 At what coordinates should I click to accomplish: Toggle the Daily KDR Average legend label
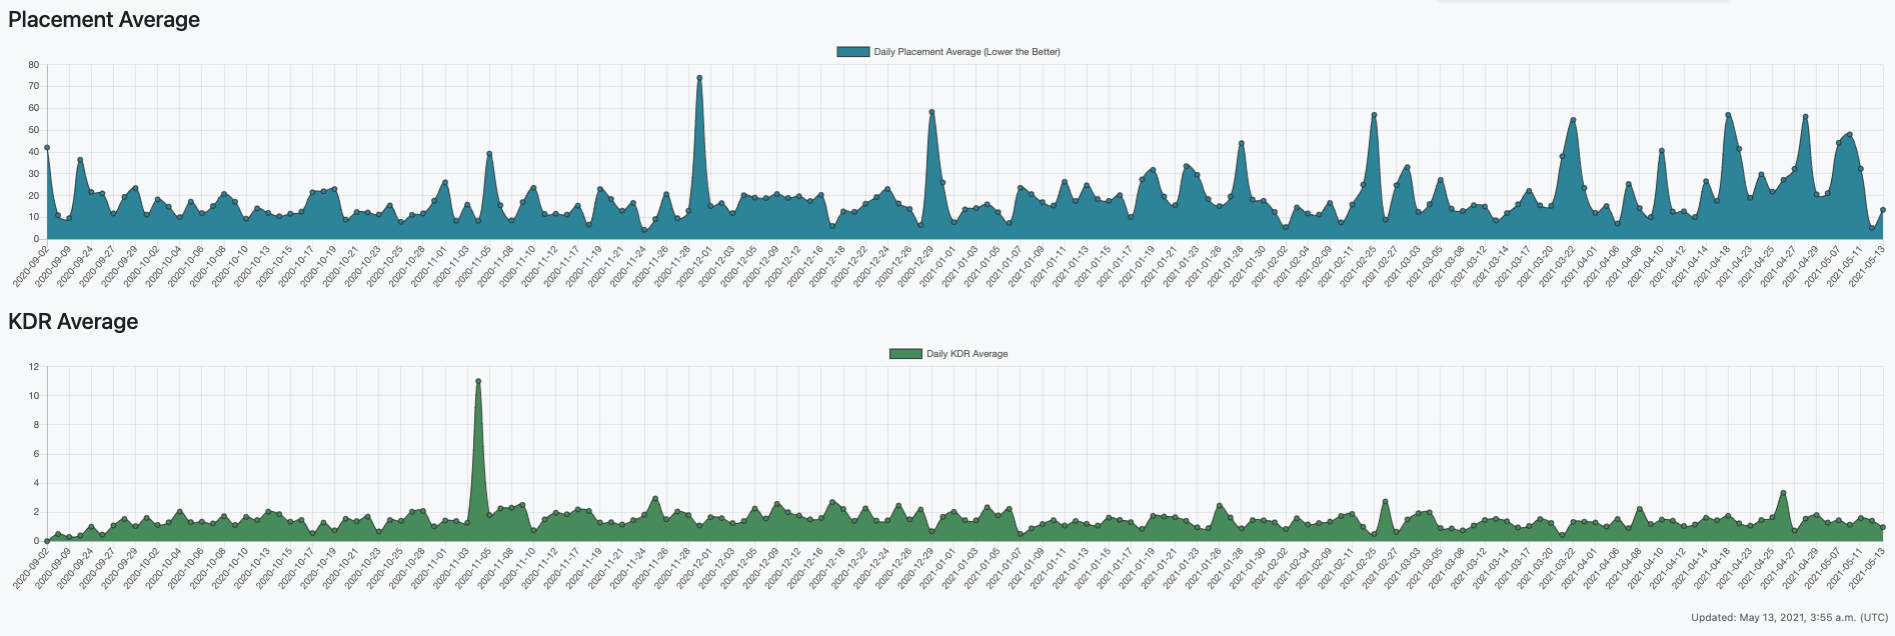tap(966, 354)
